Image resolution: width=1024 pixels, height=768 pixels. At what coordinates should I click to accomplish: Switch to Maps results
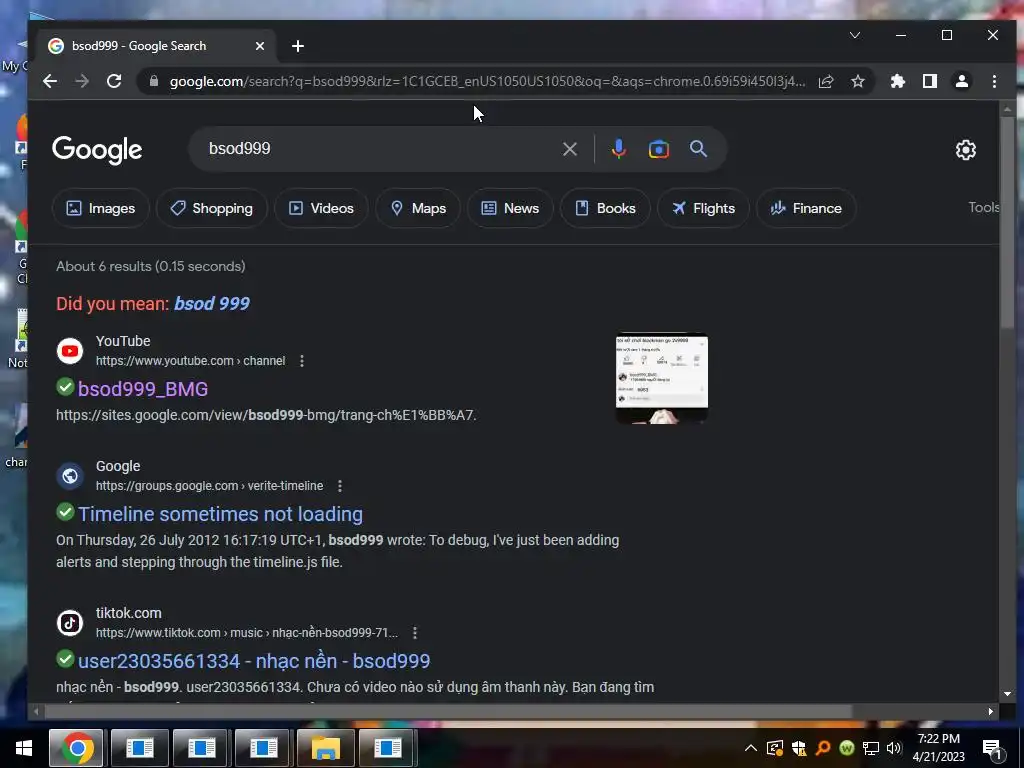click(x=418, y=208)
